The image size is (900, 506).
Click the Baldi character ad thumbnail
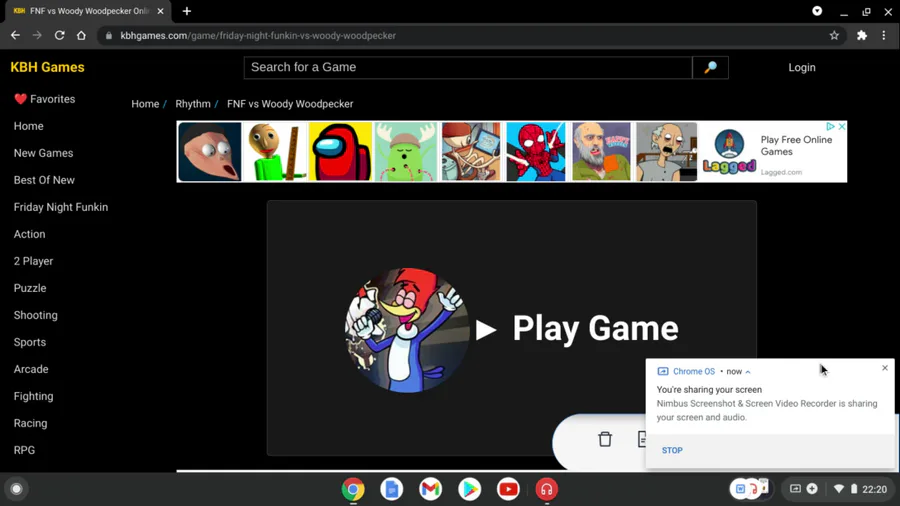pyautogui.click(x=275, y=151)
